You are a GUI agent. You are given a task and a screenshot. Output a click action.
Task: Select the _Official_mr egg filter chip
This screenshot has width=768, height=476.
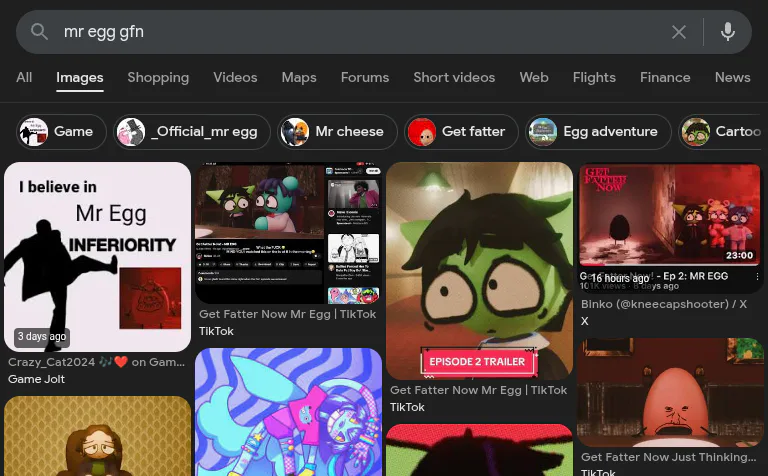tap(192, 132)
